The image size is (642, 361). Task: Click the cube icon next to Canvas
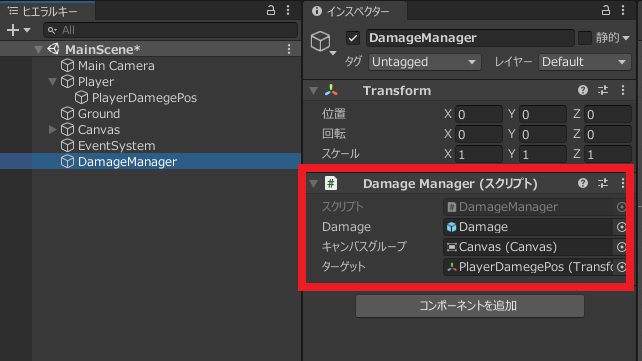coord(67,130)
